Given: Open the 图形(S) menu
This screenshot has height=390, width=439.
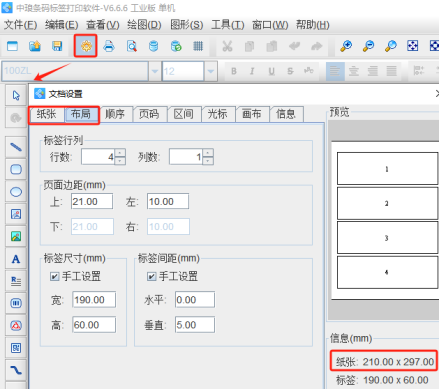Looking at the screenshot, I should coord(186,25).
